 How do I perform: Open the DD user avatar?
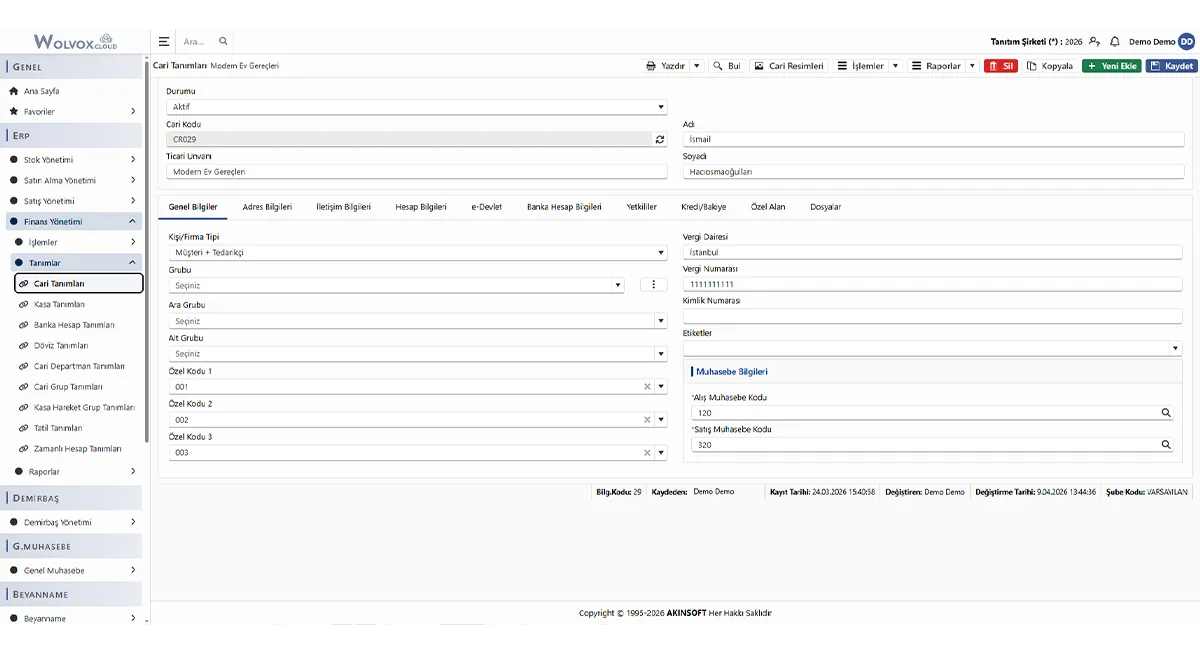pyautogui.click(x=1186, y=41)
